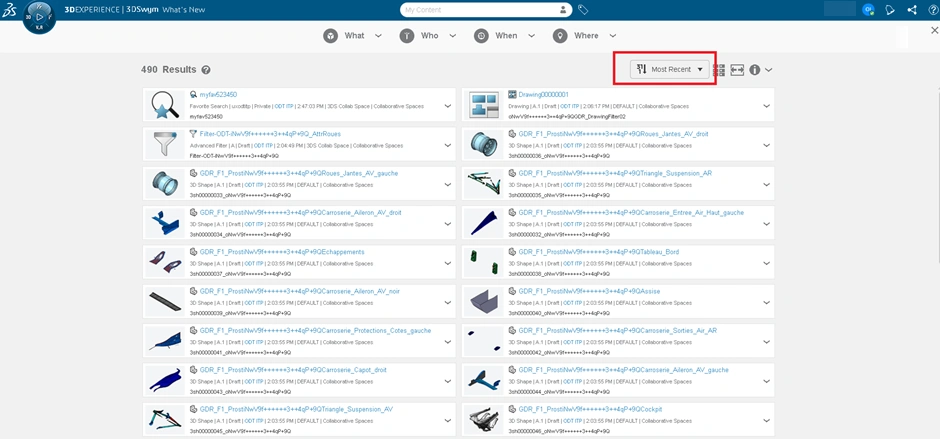940x439 pixels.
Task: Click the Where filter location icon
Action: tap(560, 36)
